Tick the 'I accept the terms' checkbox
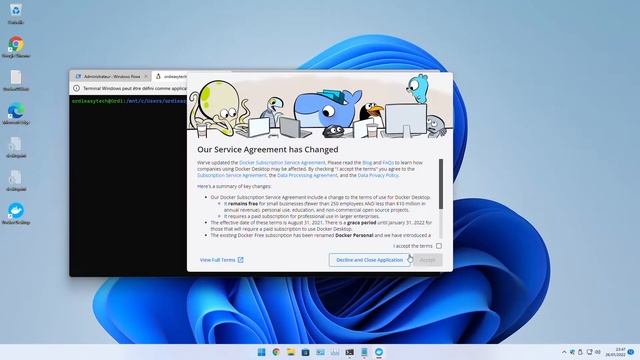Screen dimensions: 640x360 [x=439, y=246]
